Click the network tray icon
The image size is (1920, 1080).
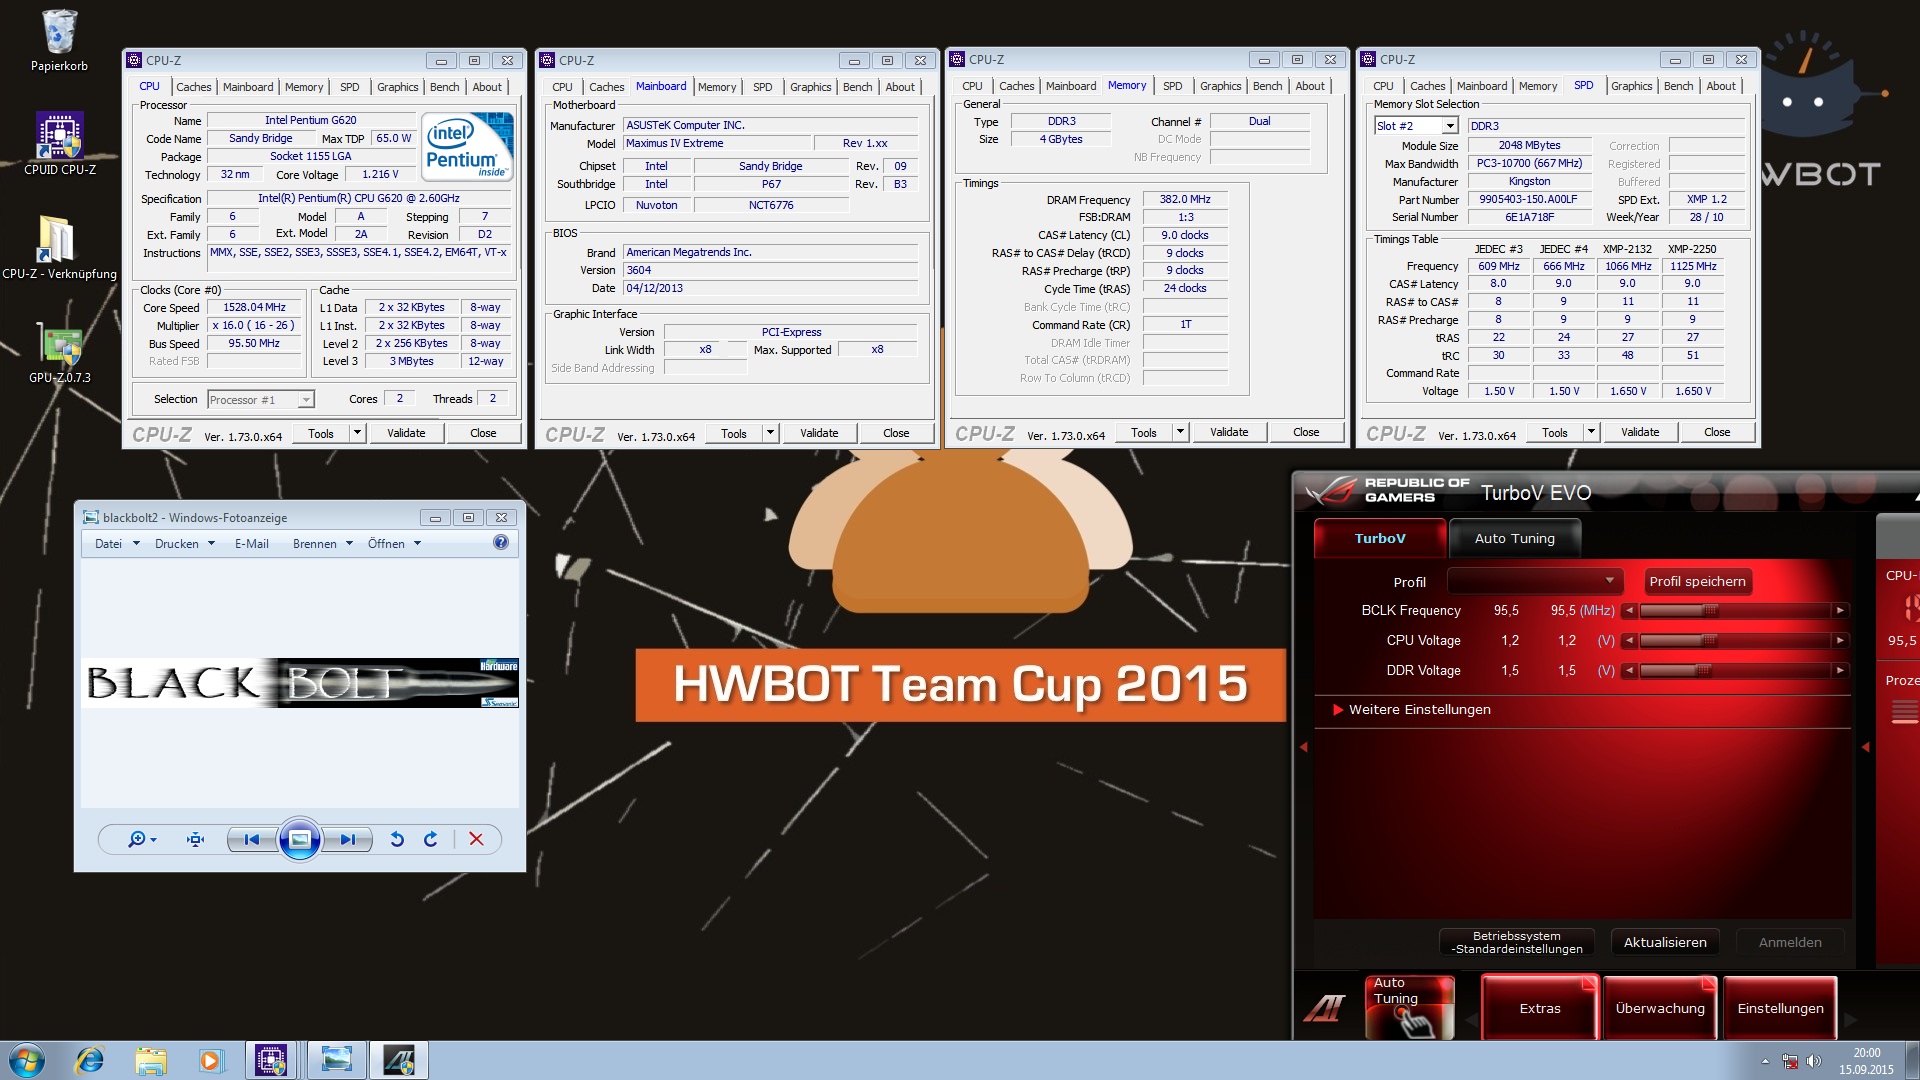click(x=1790, y=1061)
